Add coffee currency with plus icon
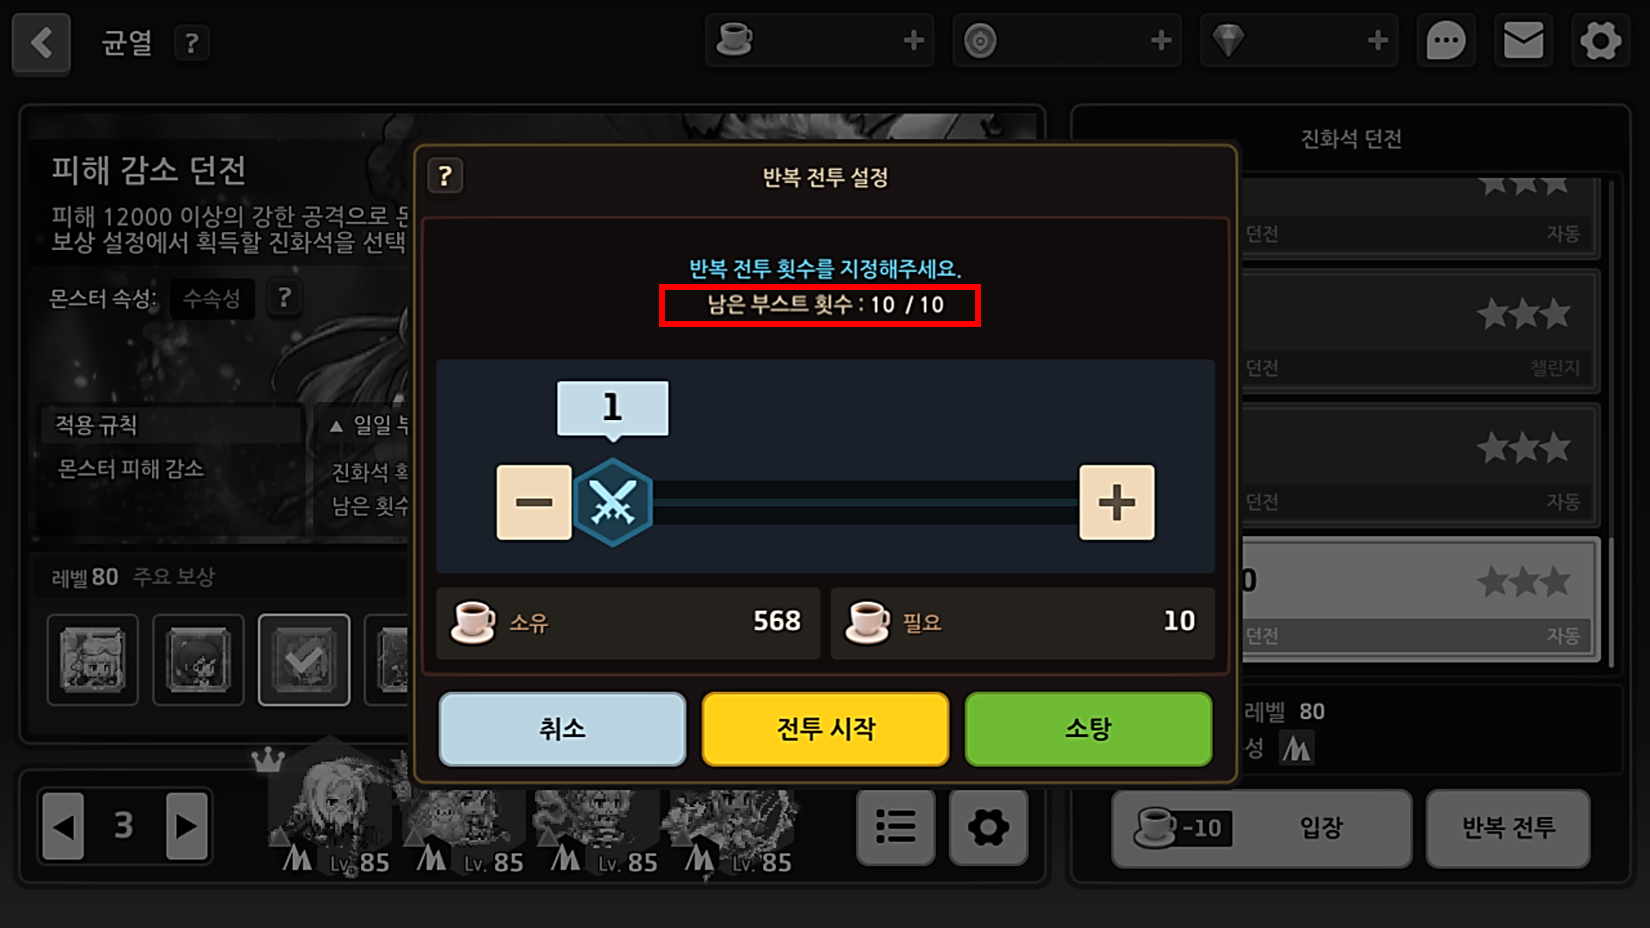Viewport: 1650px width, 928px height. (x=913, y=41)
